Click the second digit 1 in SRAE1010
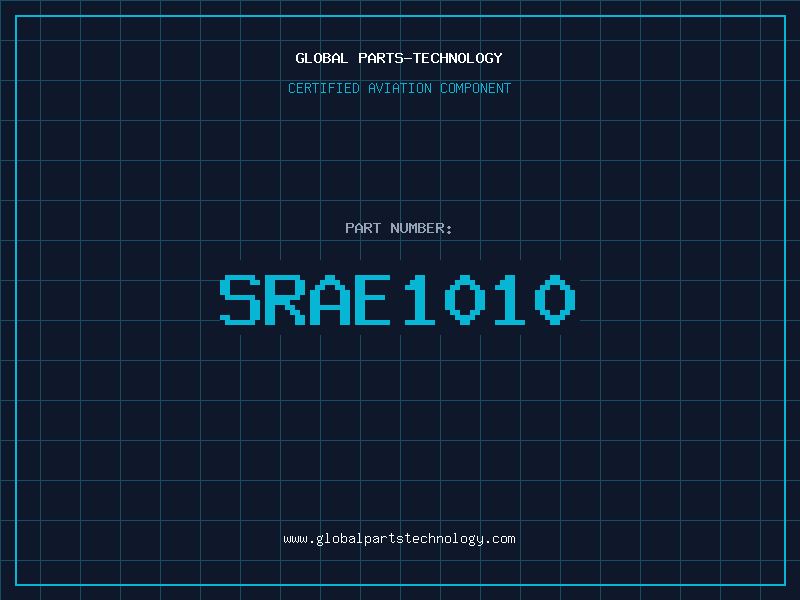The width and height of the screenshot is (800, 600). pyautogui.click(x=511, y=300)
